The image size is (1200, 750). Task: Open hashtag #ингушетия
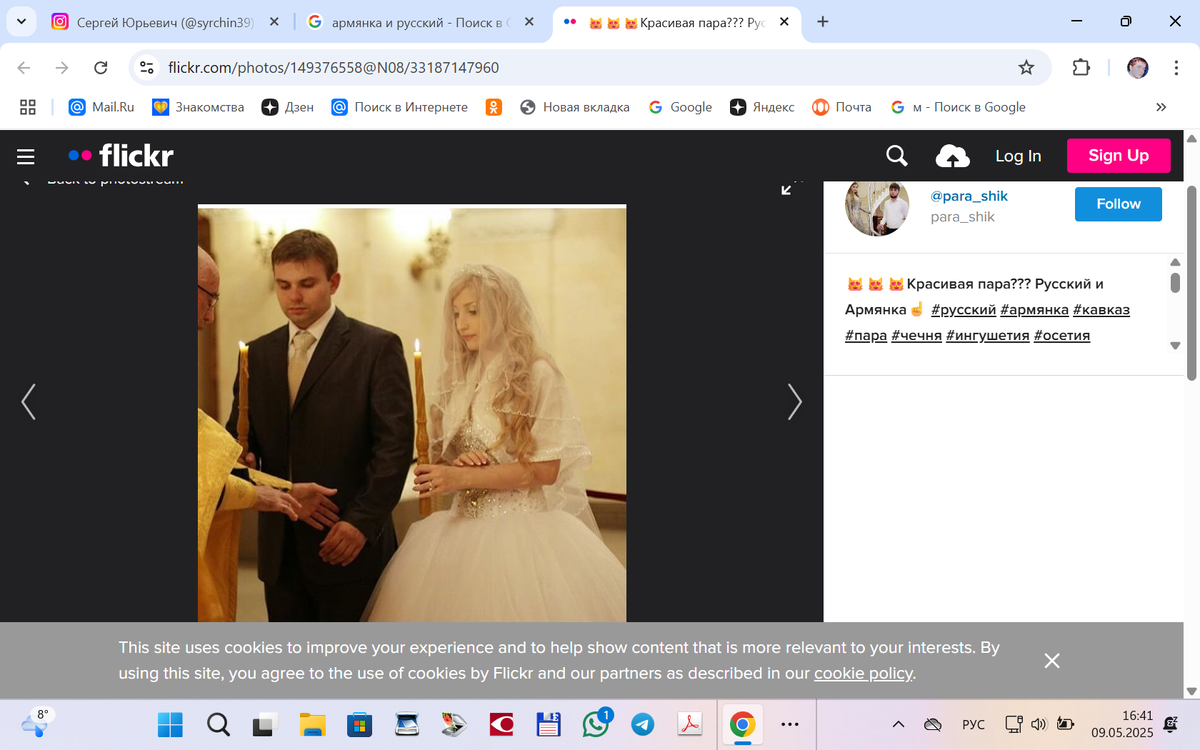pos(987,336)
